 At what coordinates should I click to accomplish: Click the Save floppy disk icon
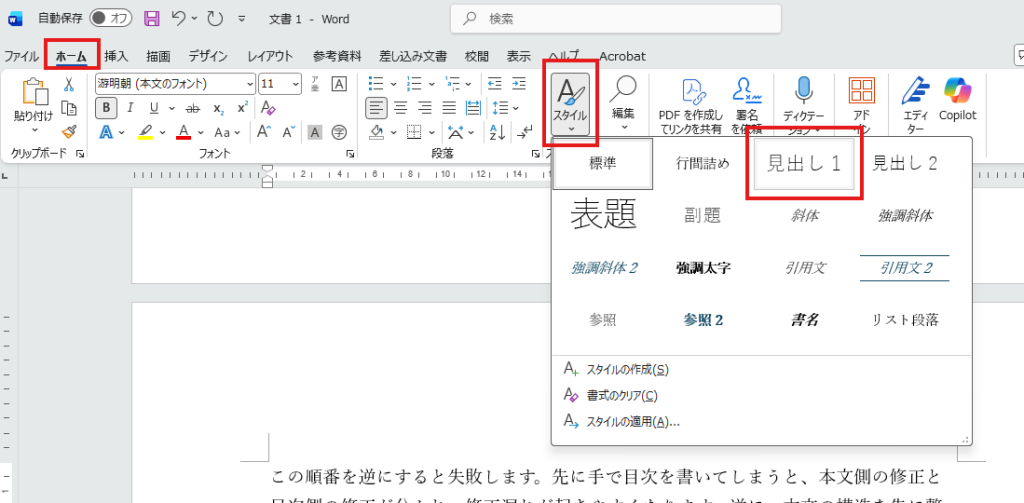(151, 18)
